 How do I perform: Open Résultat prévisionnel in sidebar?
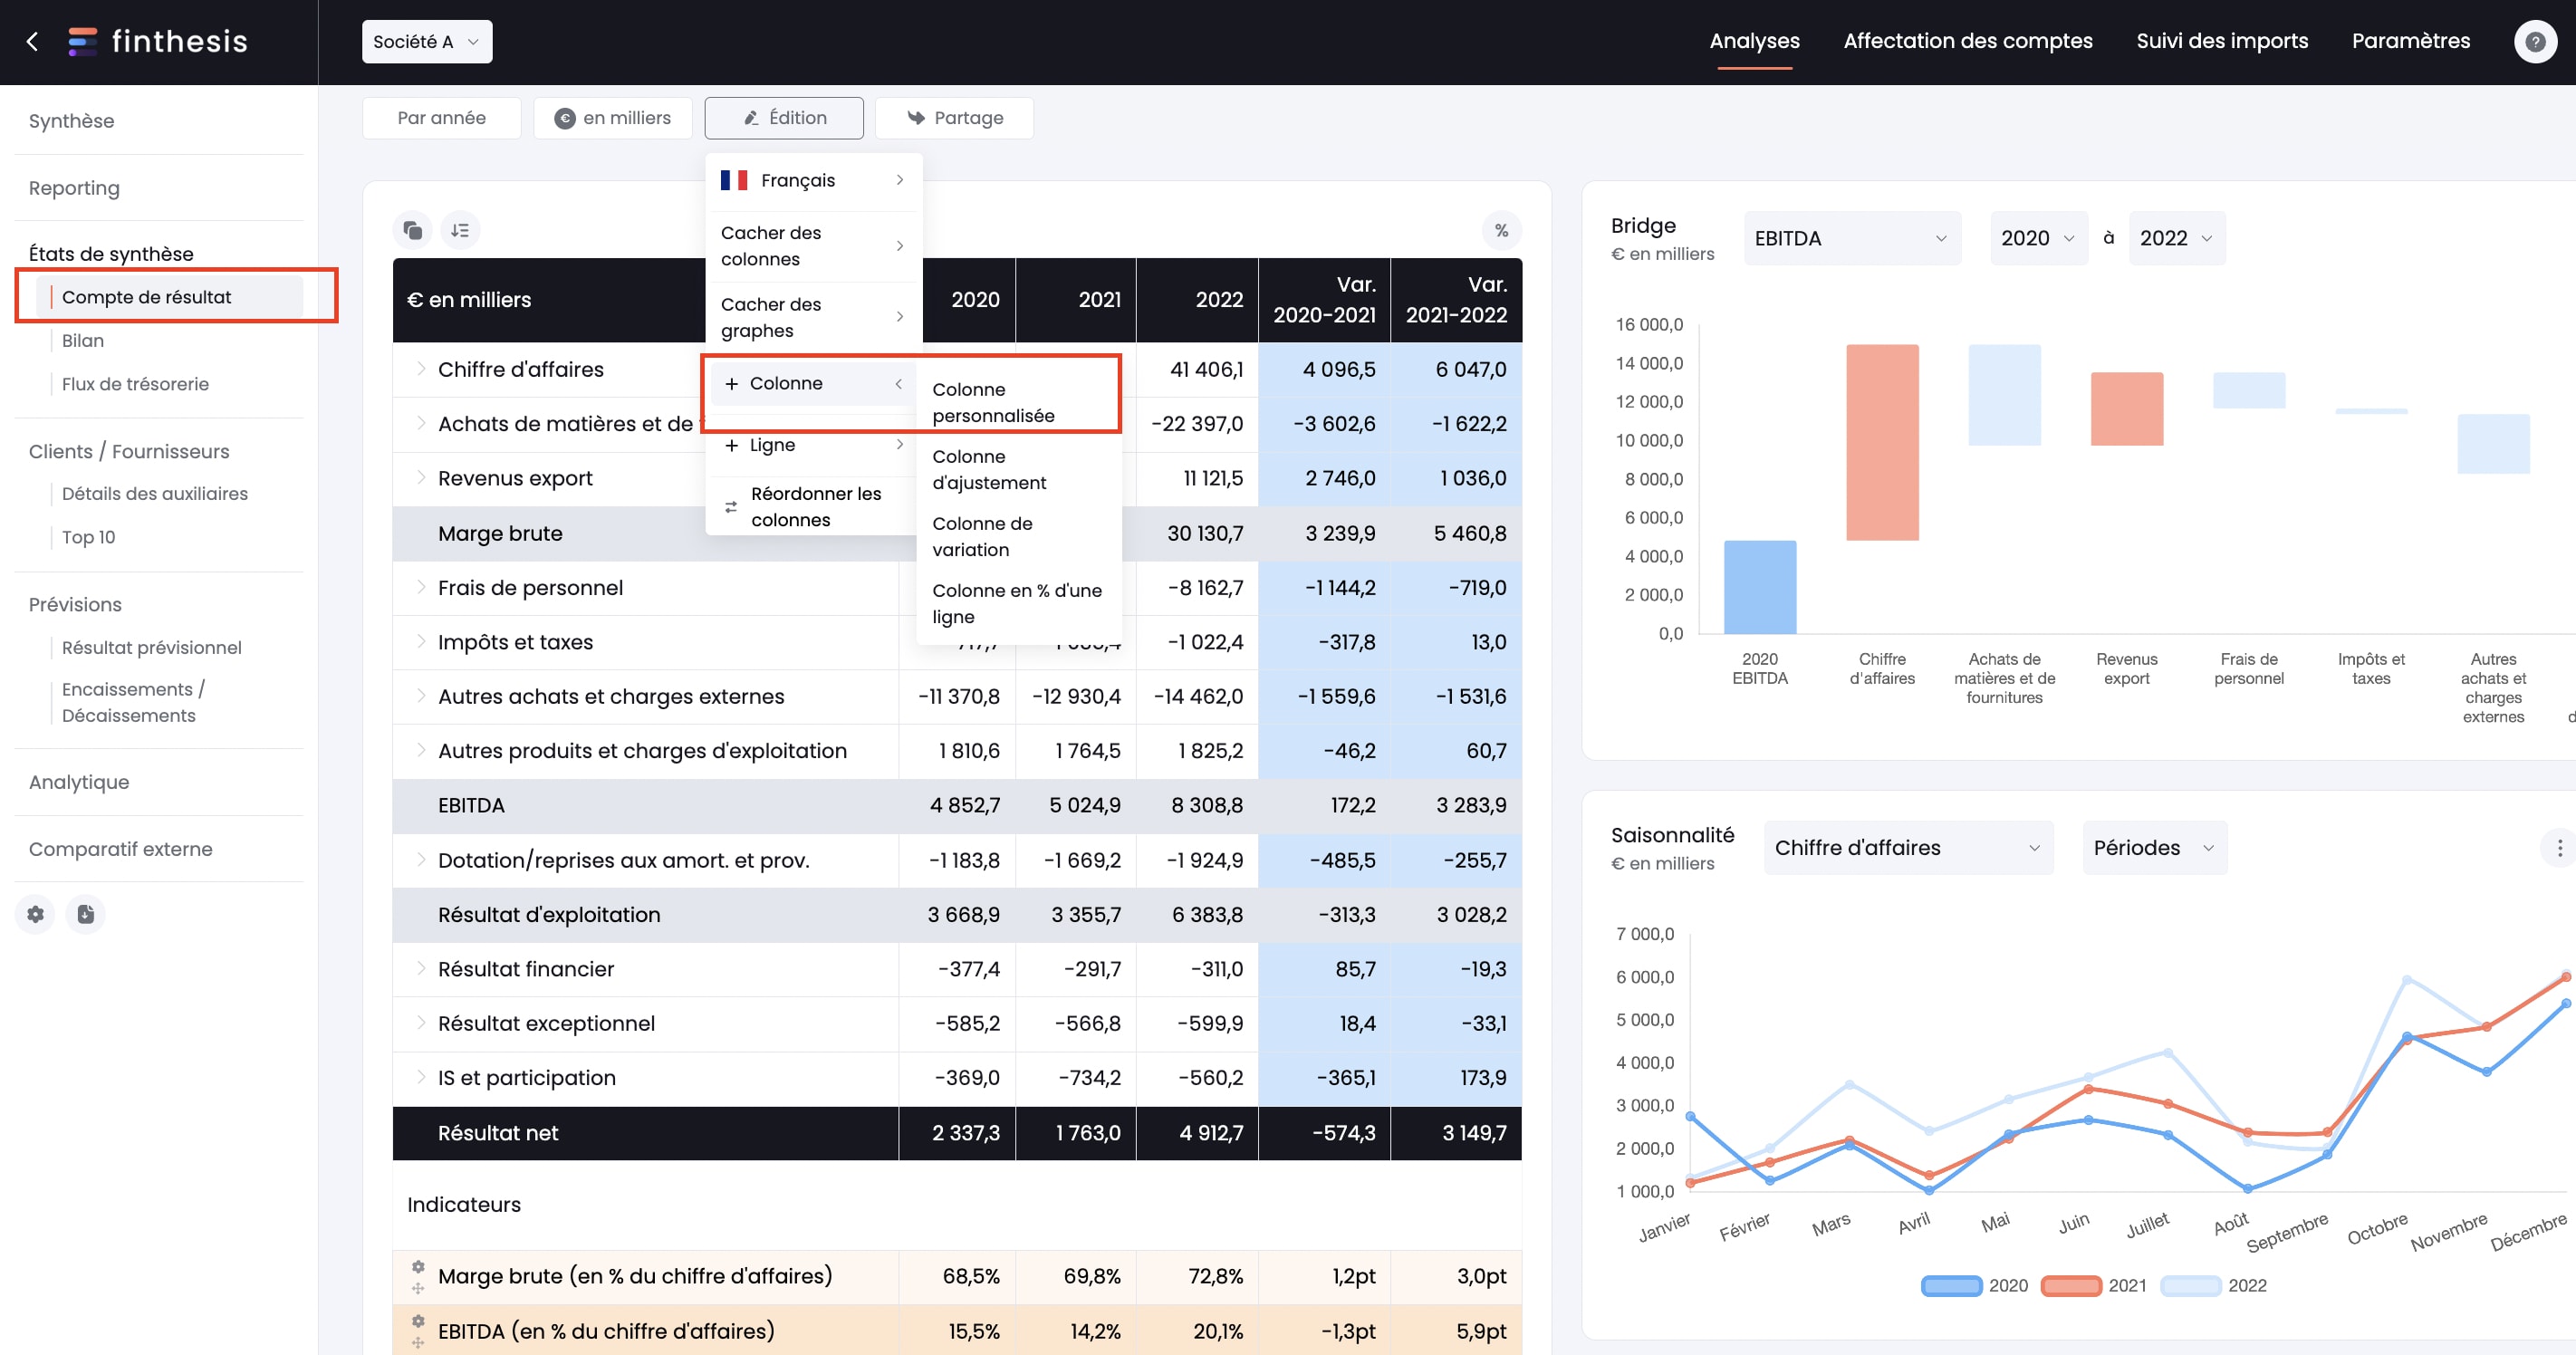152,648
